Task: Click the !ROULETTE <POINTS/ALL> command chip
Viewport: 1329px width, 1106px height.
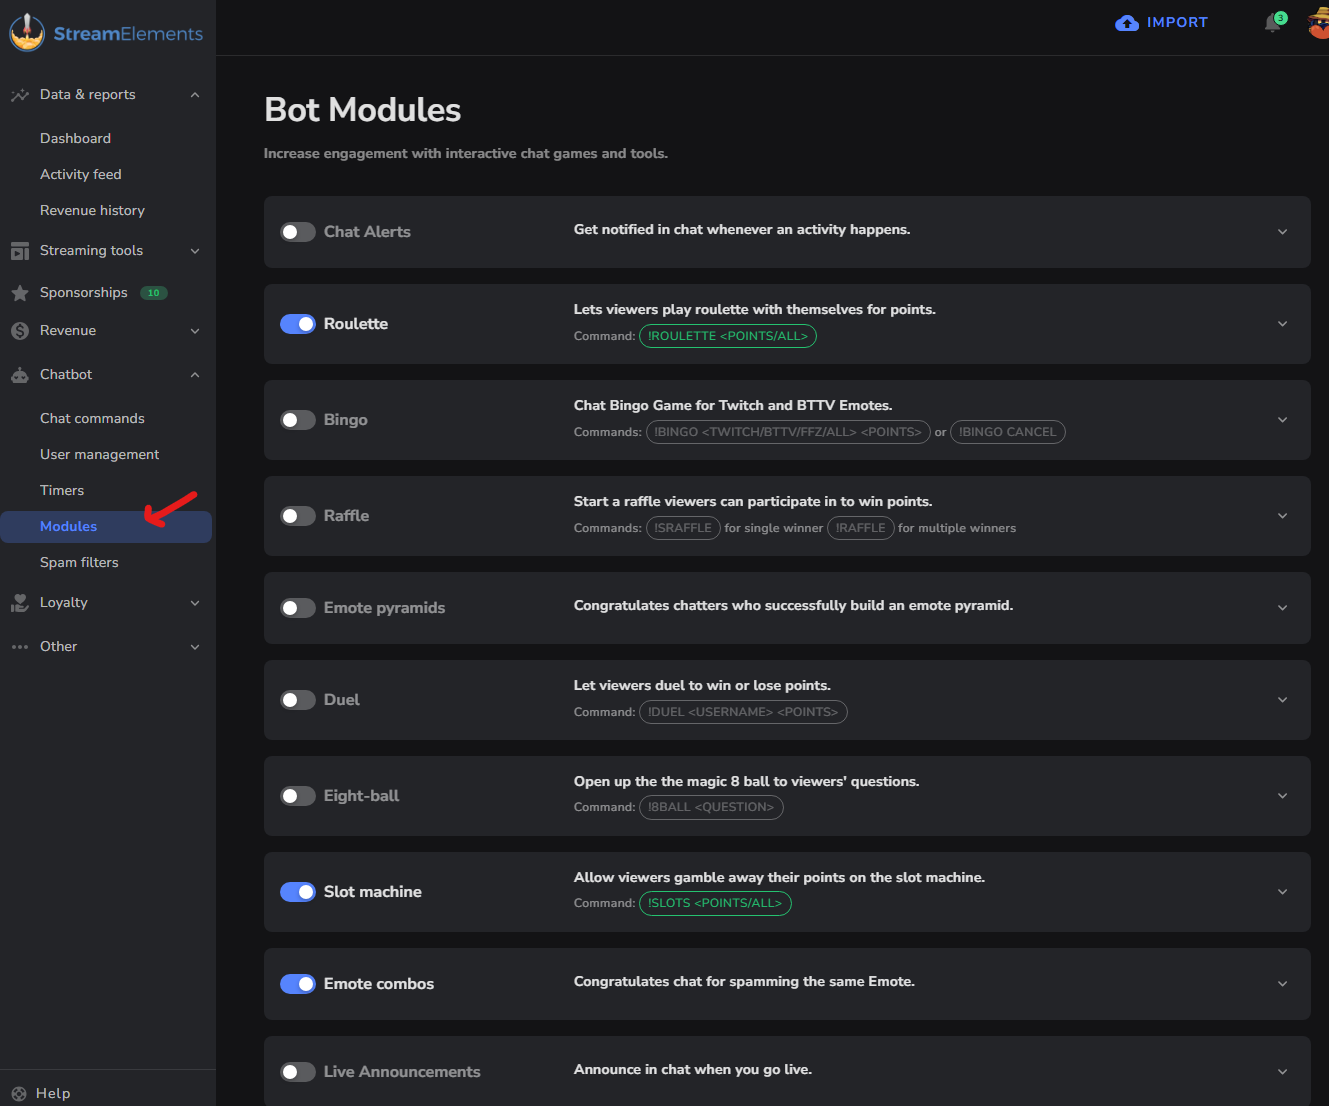Action: (728, 336)
